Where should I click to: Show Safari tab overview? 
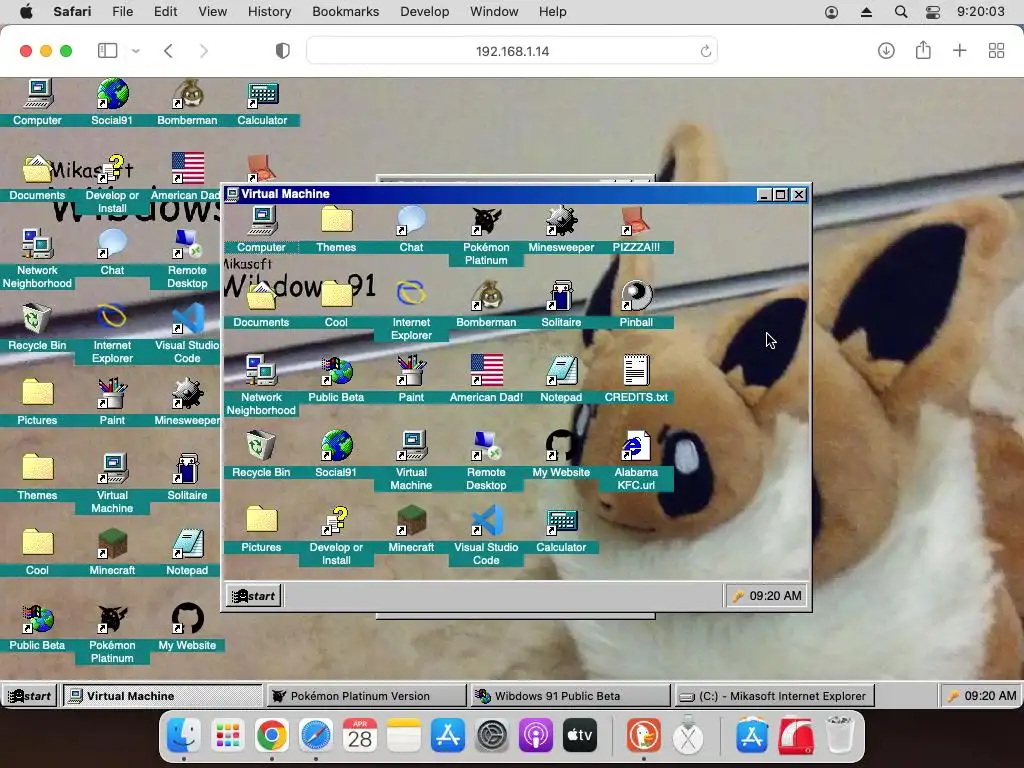point(997,50)
